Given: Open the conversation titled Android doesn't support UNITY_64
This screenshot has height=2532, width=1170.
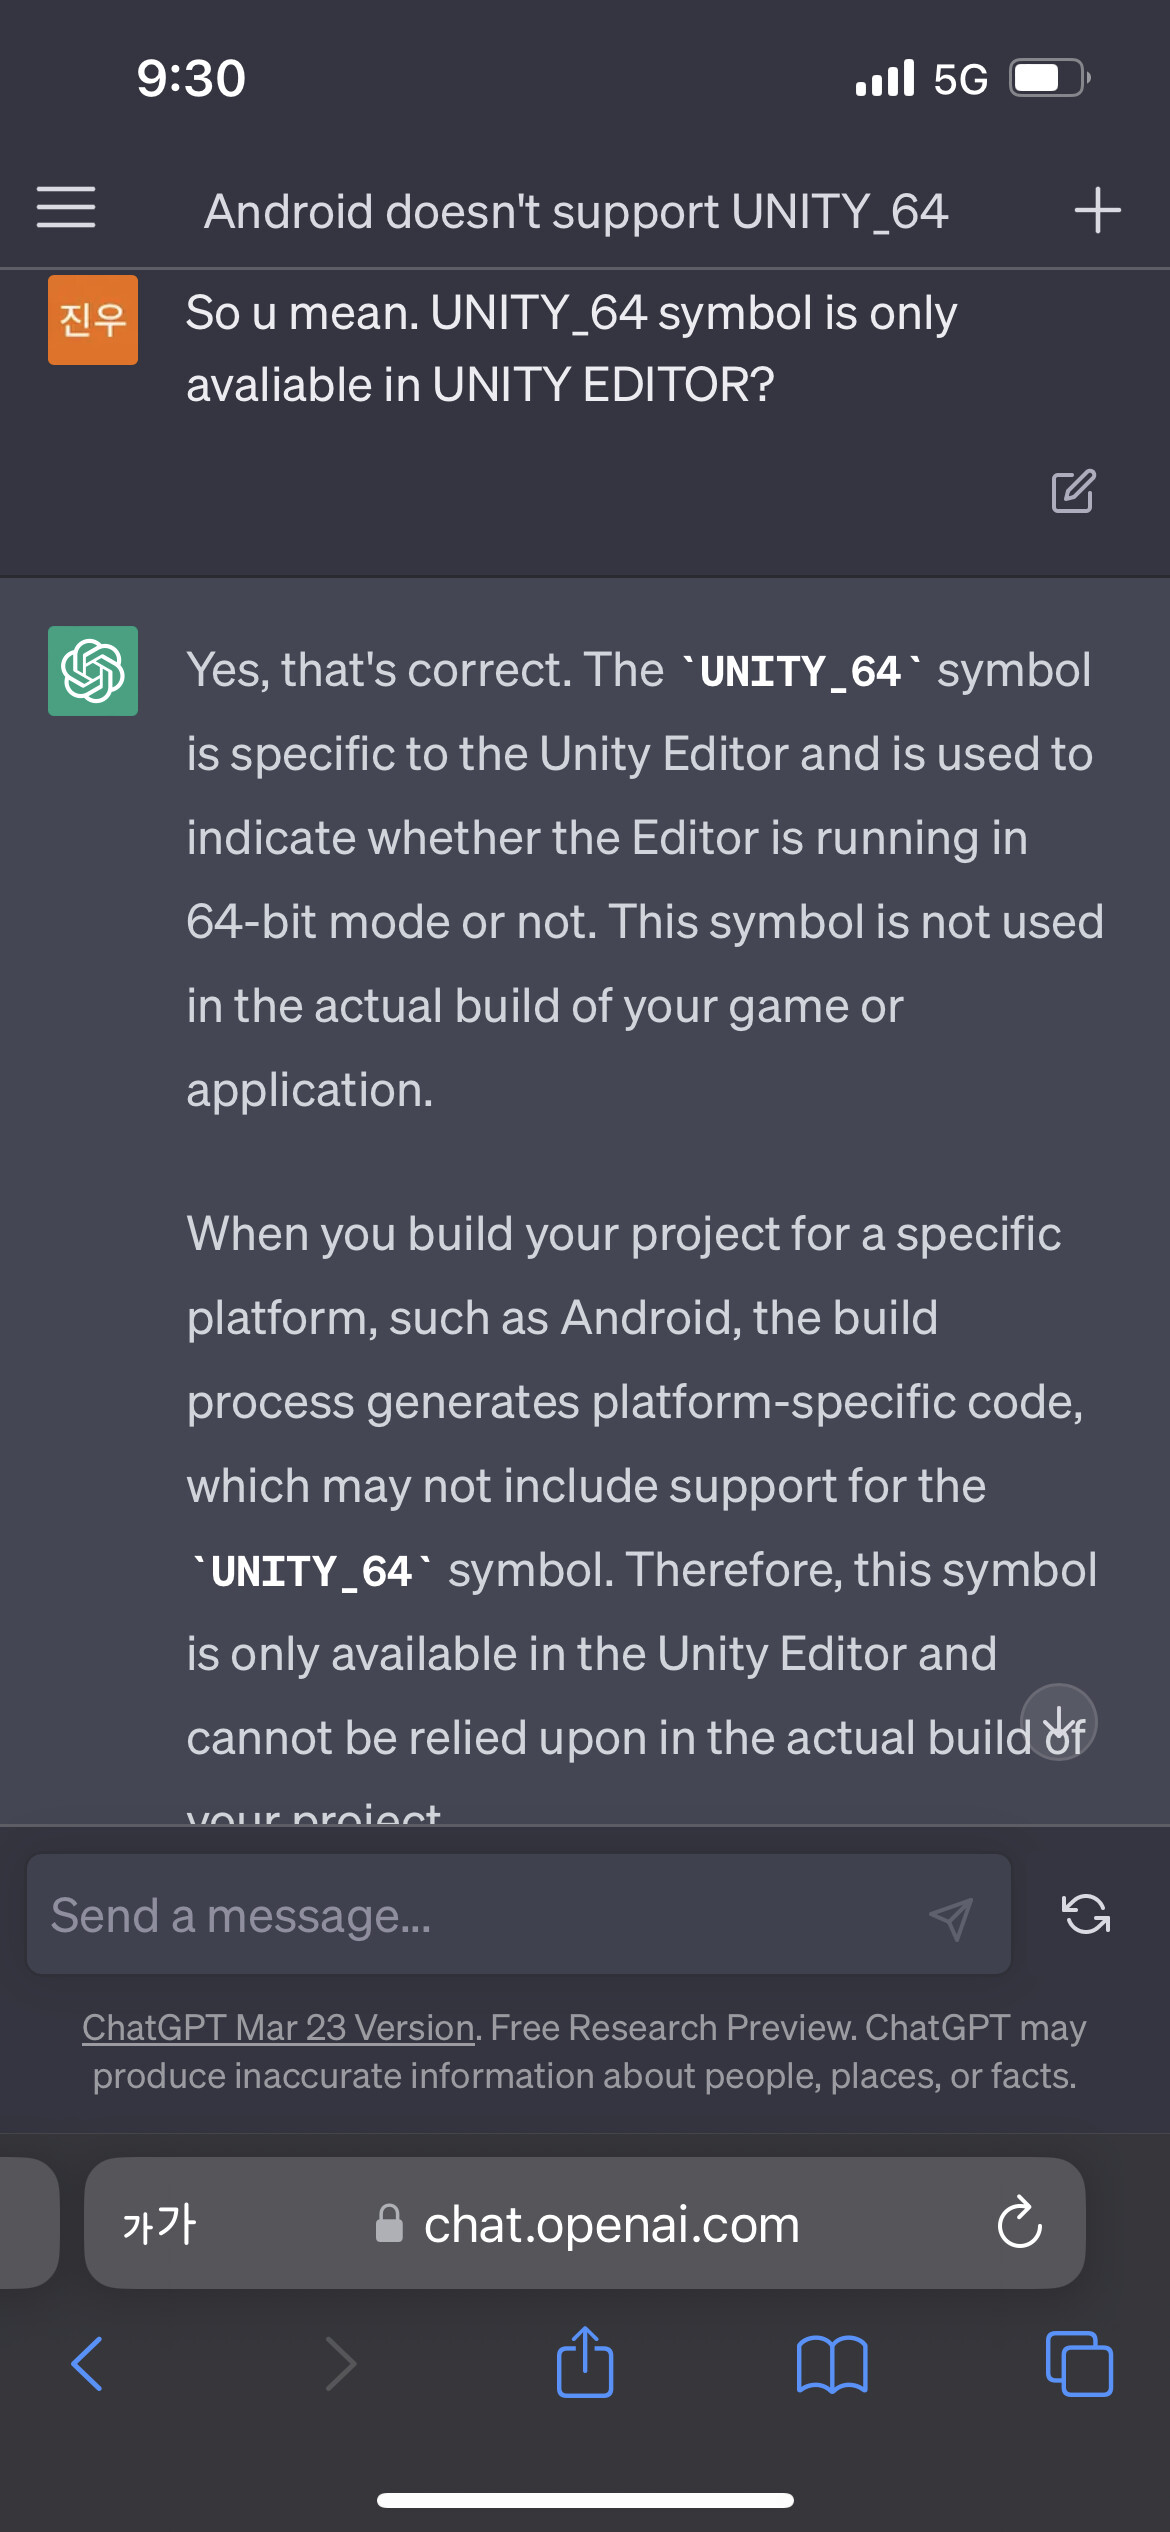Looking at the screenshot, I should (576, 210).
